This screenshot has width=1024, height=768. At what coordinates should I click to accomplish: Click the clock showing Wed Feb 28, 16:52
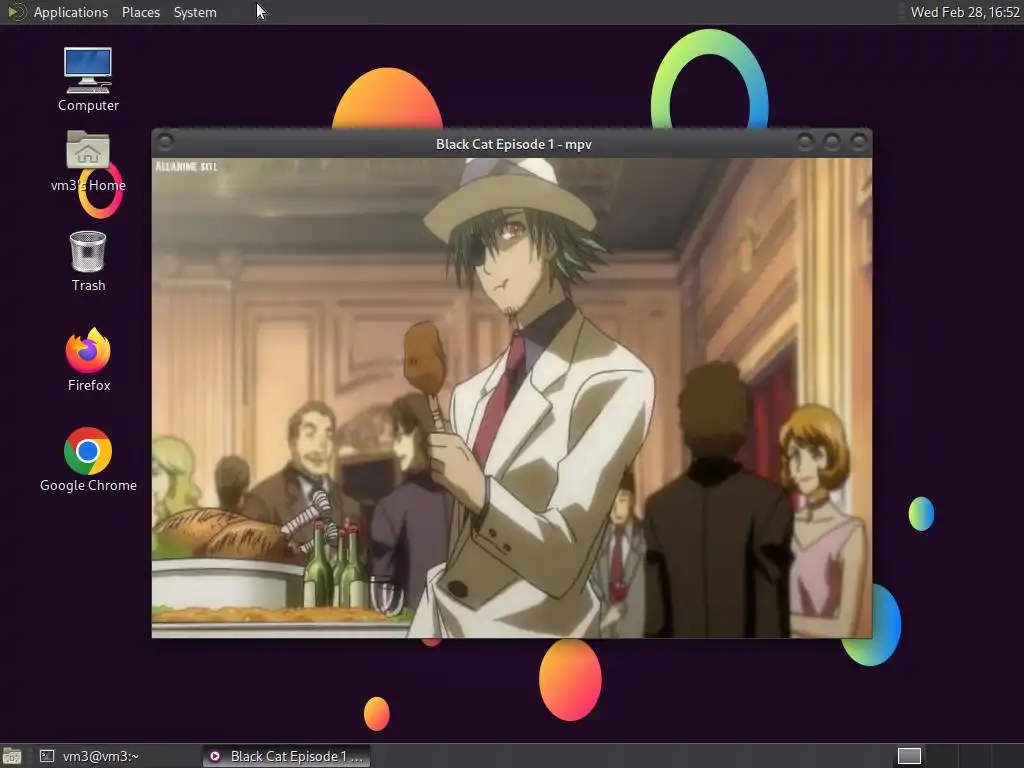click(965, 12)
